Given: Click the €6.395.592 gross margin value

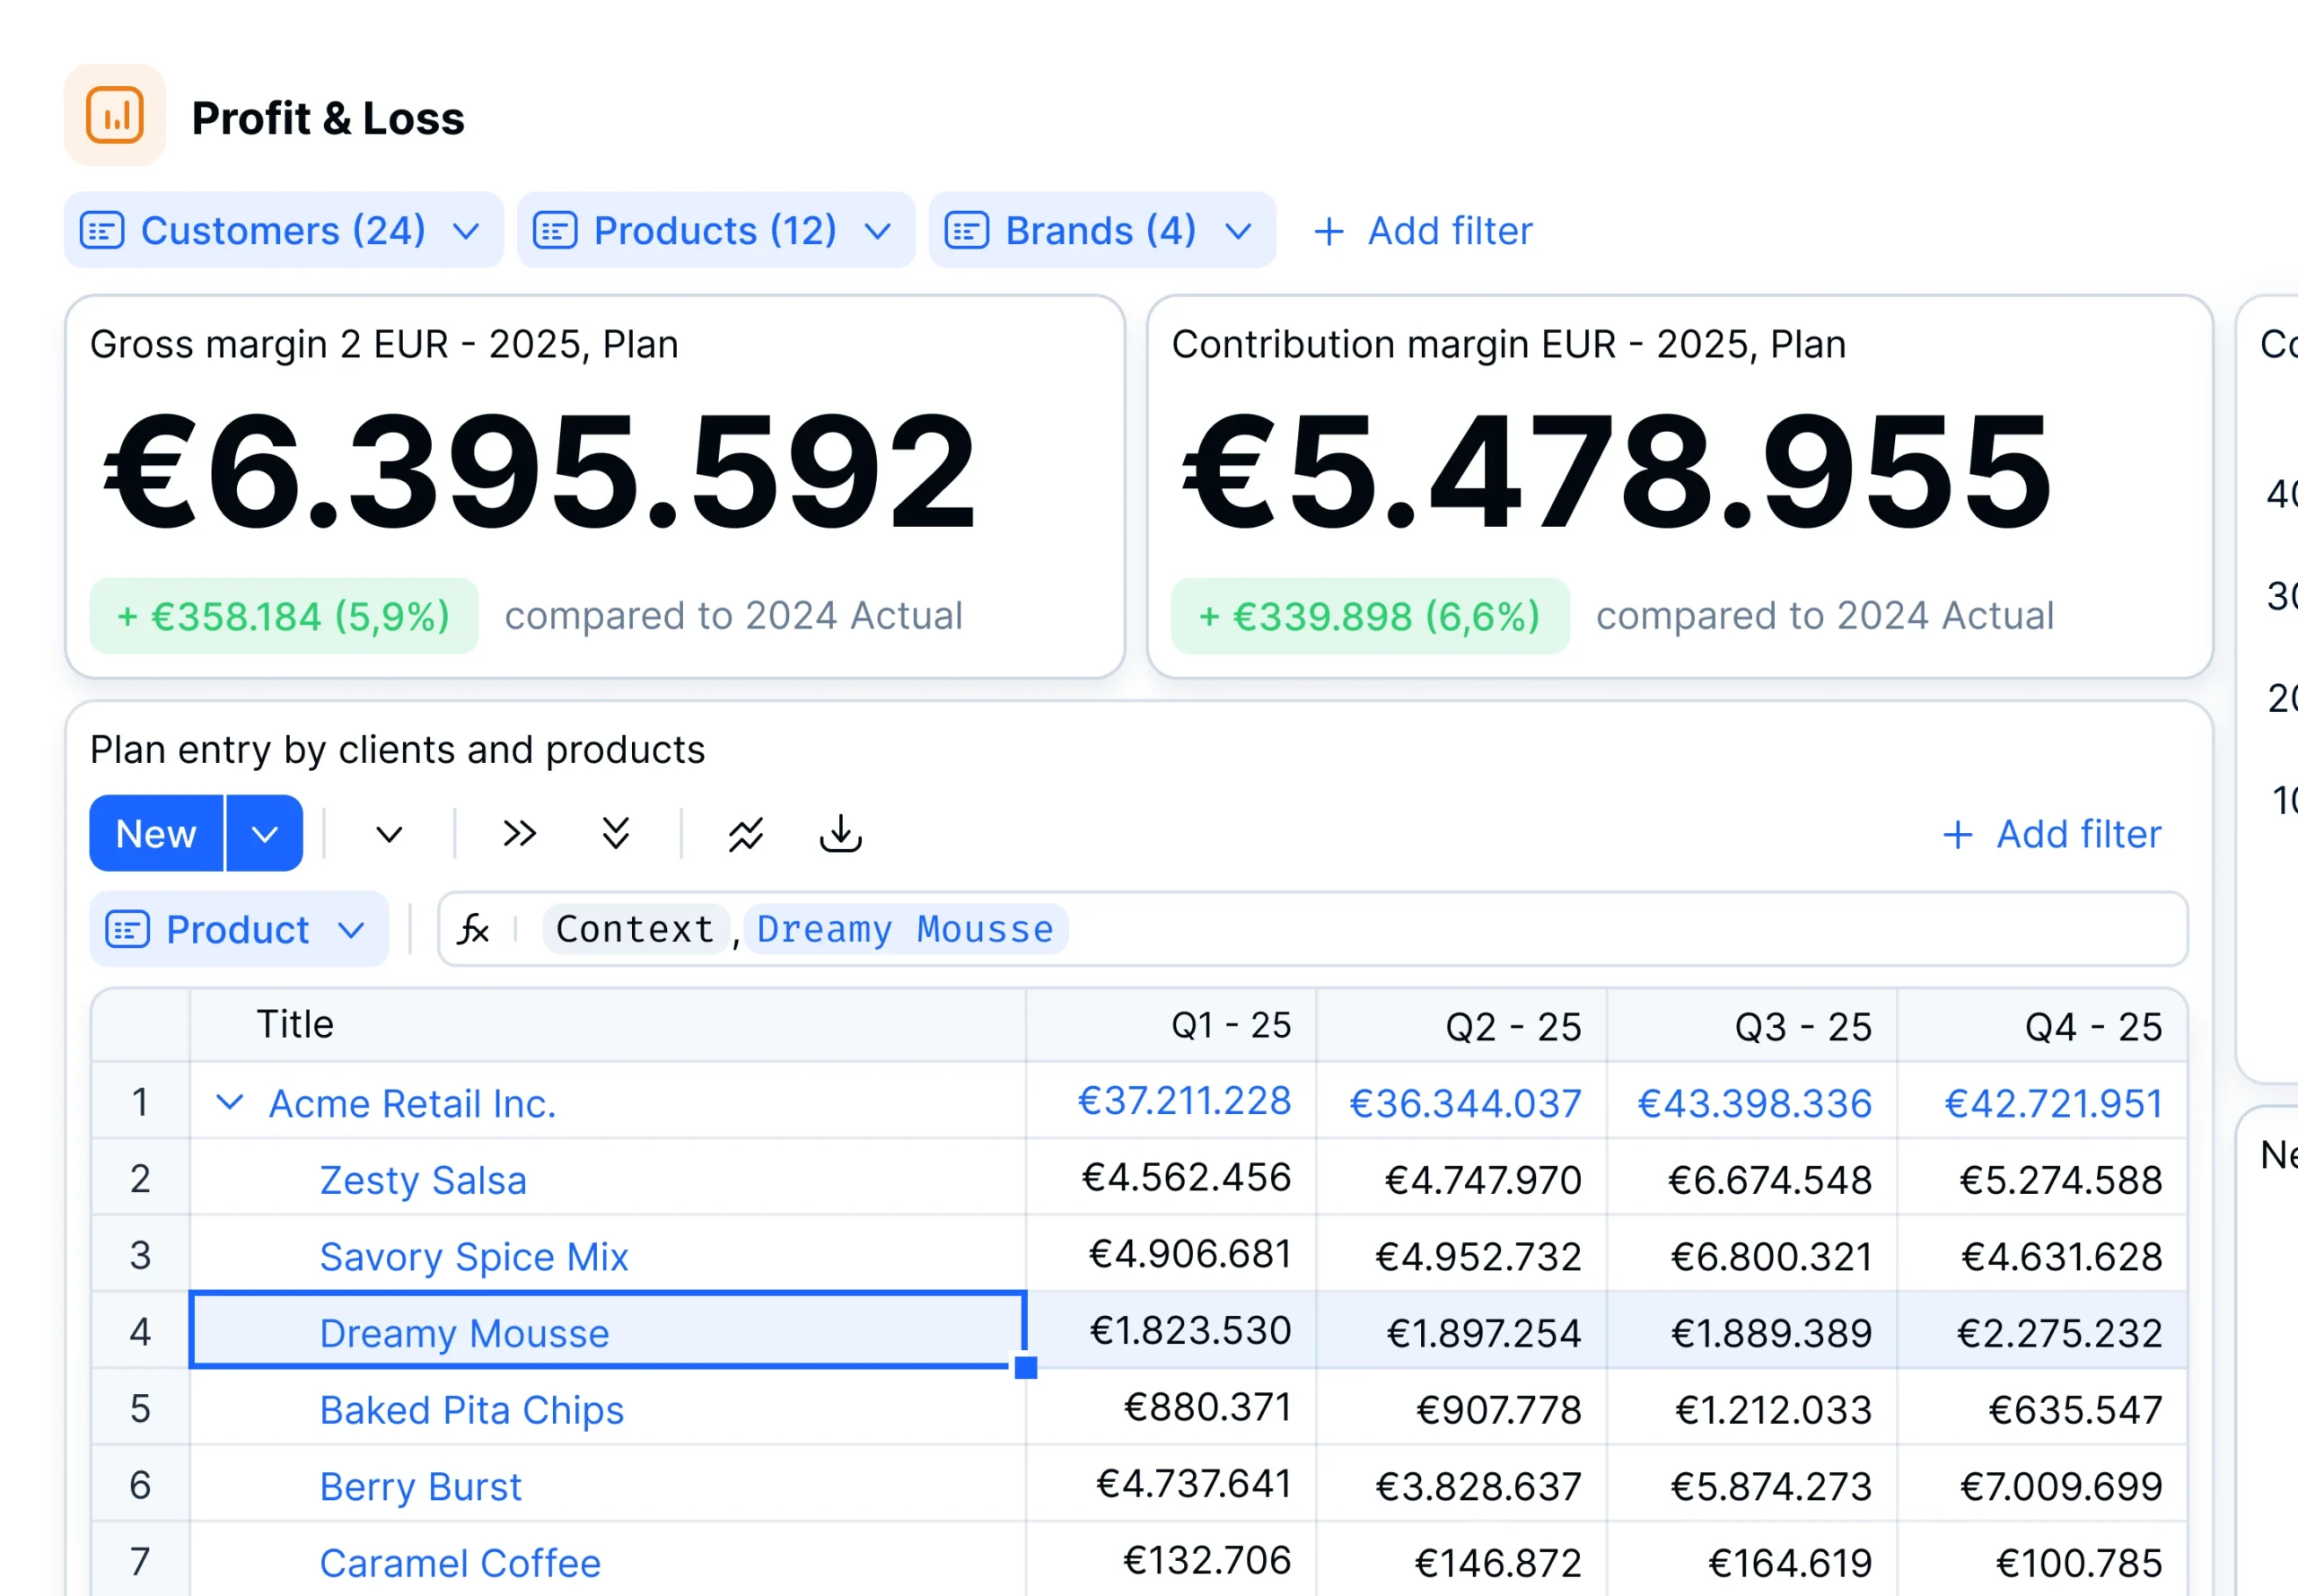Looking at the screenshot, I should [x=540, y=471].
